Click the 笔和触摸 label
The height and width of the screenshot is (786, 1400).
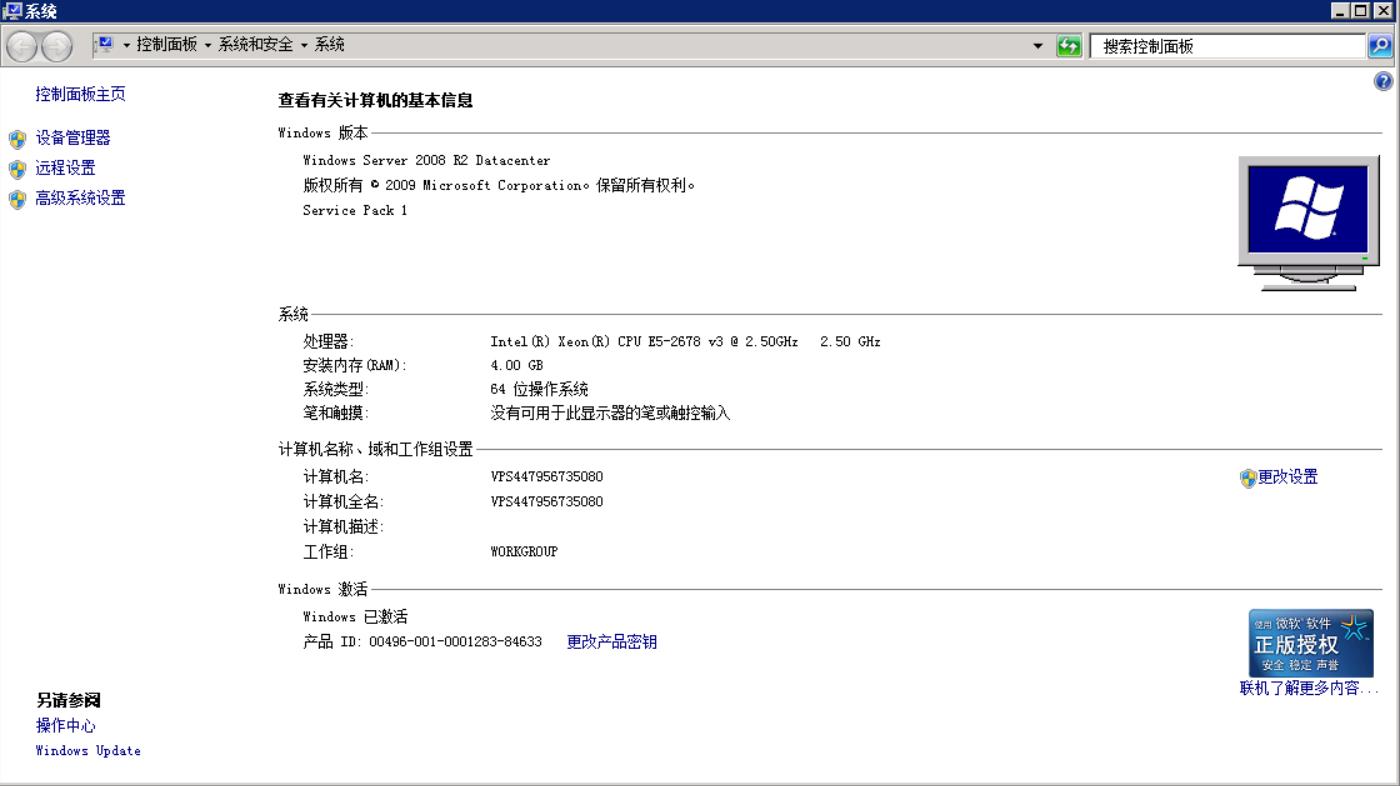pos(335,413)
